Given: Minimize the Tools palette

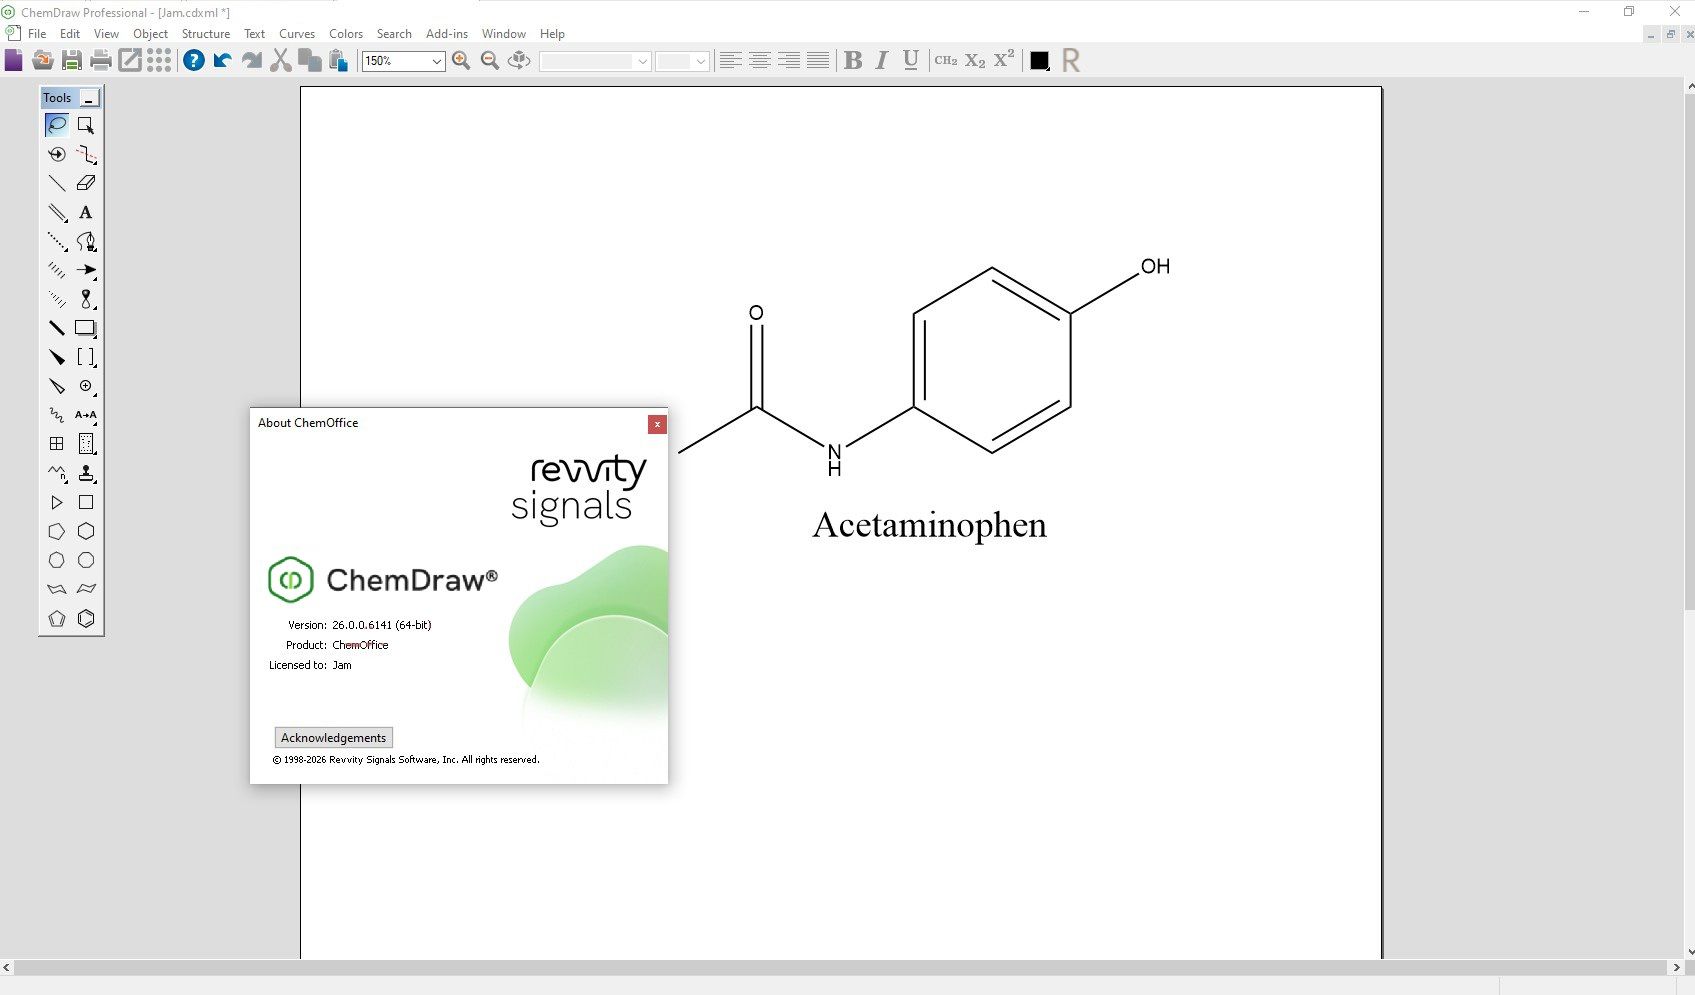Looking at the screenshot, I should (x=89, y=97).
